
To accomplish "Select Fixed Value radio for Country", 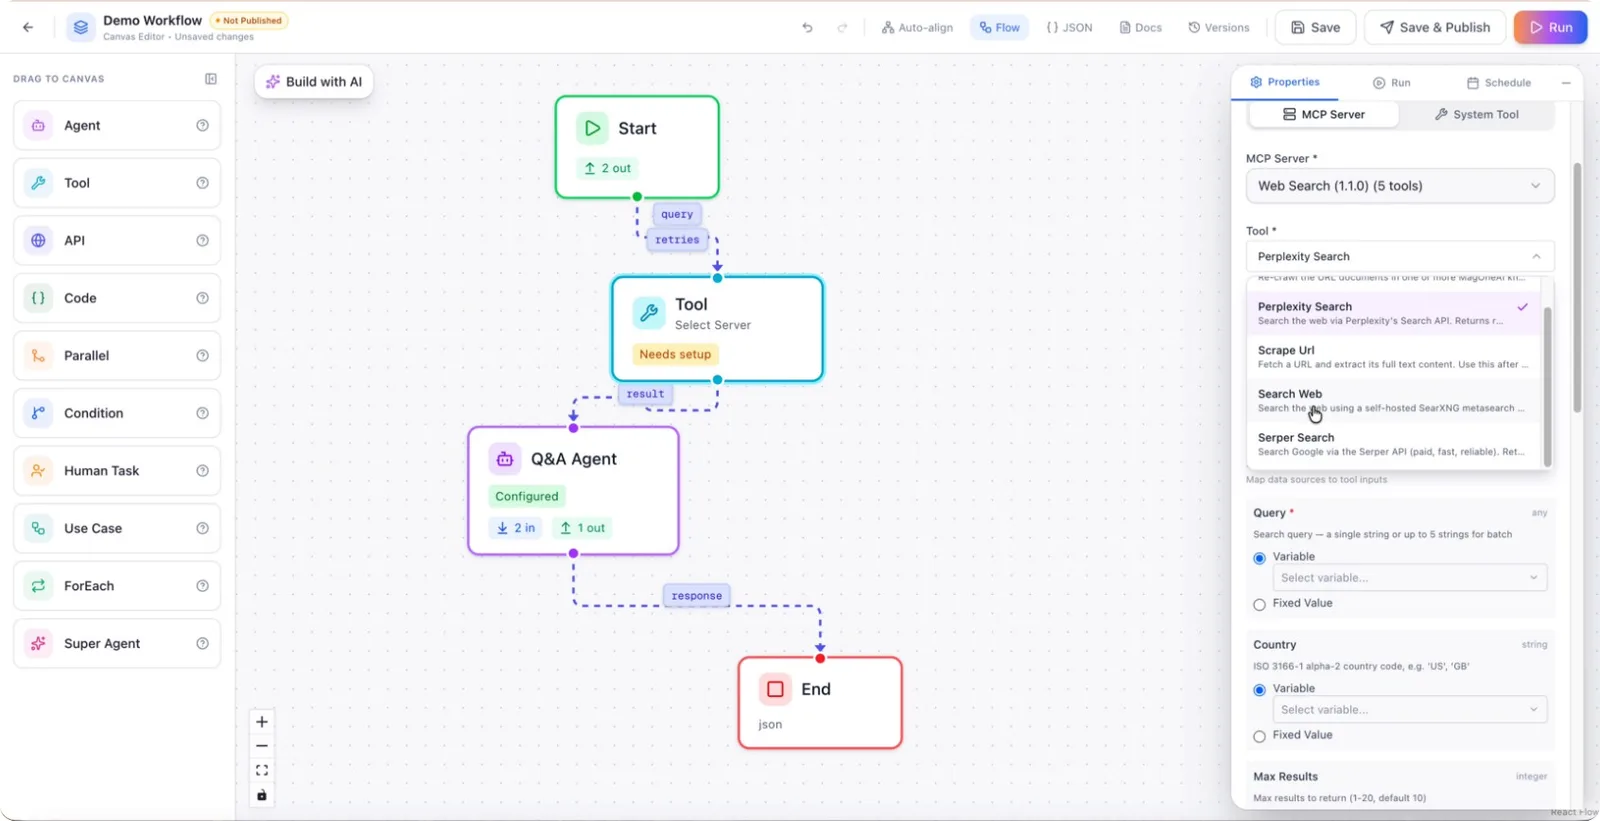I will click(x=1260, y=736).
